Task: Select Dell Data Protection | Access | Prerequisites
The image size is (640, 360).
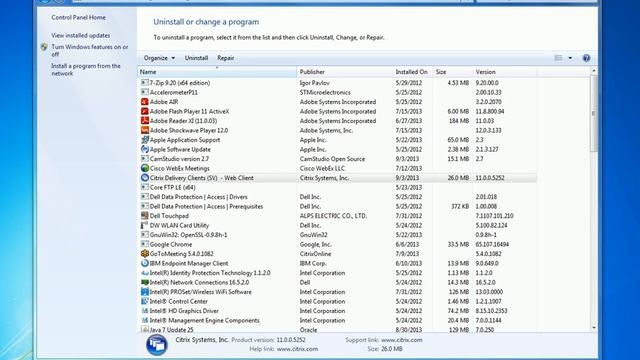Action: 206,206
